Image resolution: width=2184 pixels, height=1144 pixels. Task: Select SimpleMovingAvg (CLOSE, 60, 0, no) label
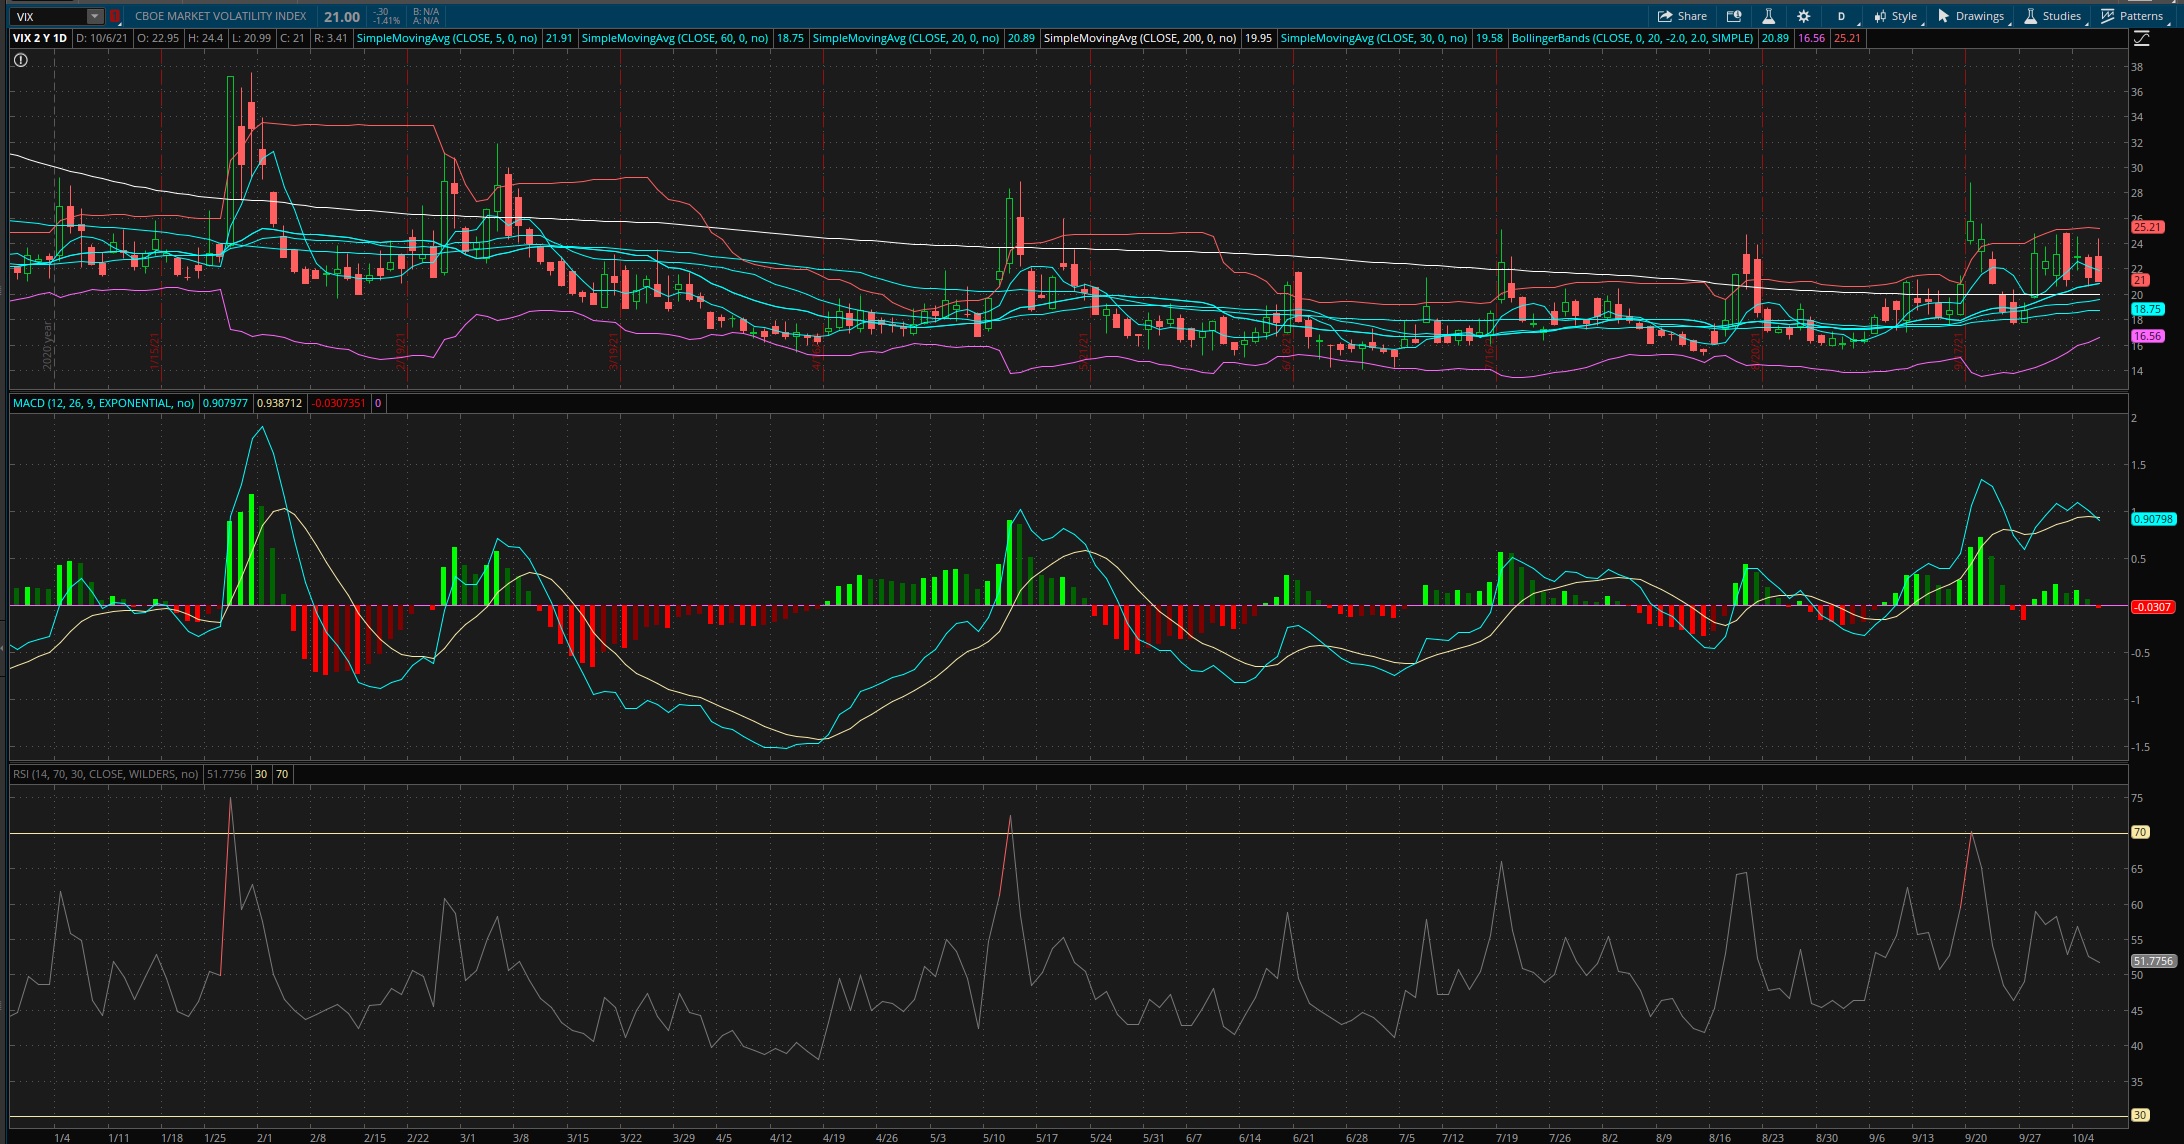coord(675,38)
